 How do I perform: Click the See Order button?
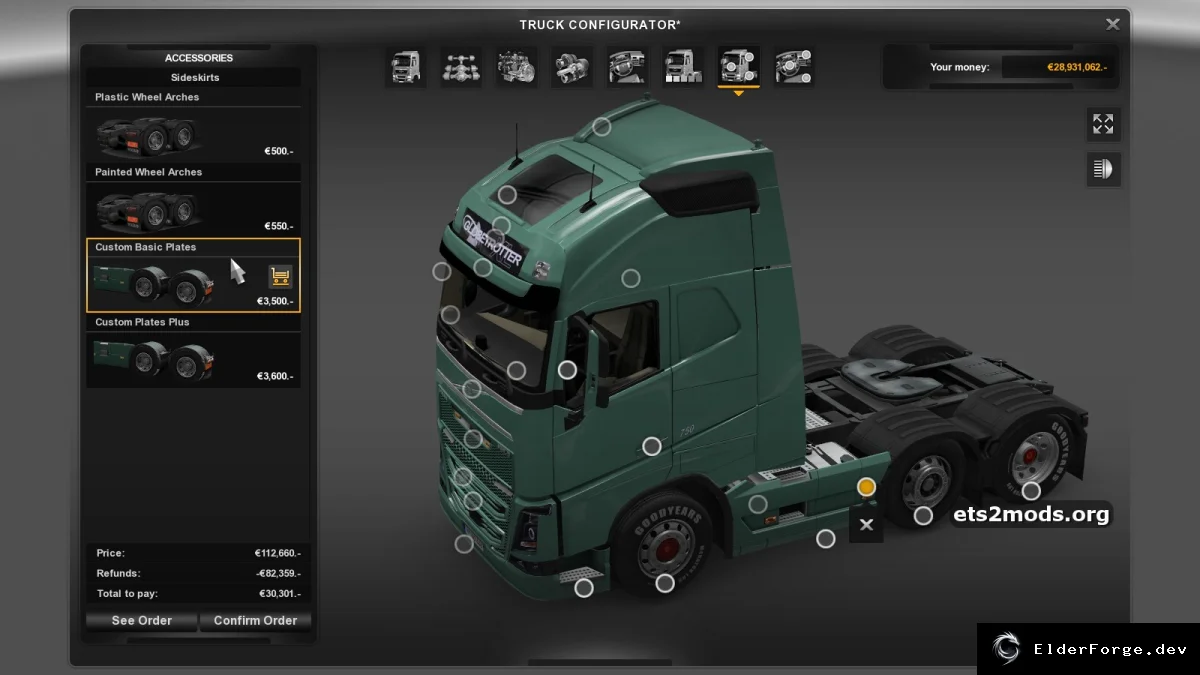(141, 620)
